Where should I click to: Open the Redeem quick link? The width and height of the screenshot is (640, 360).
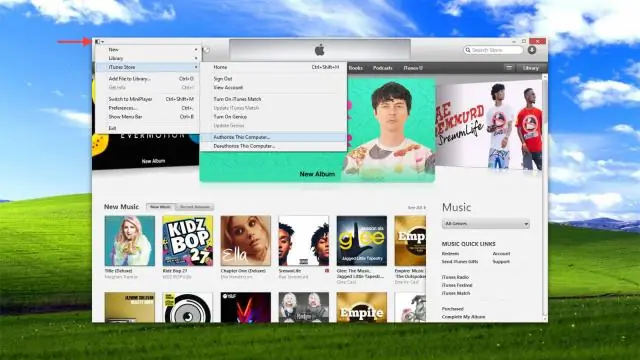[x=450, y=253]
